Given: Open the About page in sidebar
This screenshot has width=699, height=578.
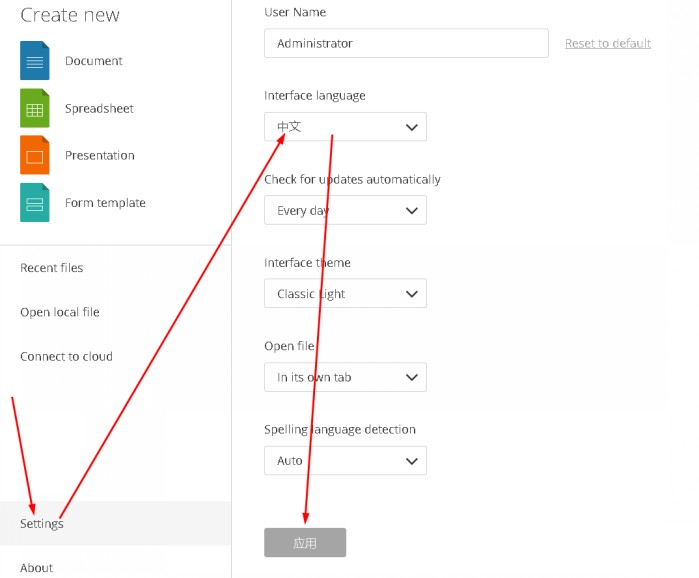Looking at the screenshot, I should tap(37, 568).
